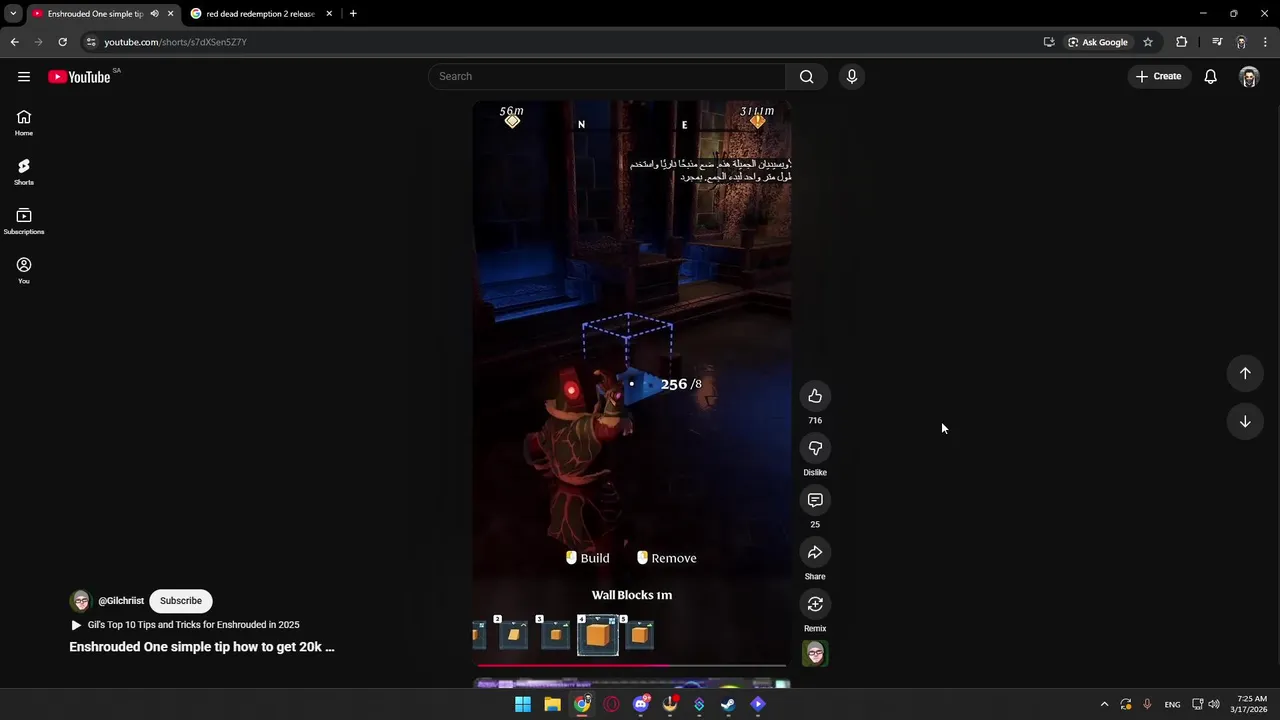The width and height of the screenshot is (1280, 720).
Task: Open volume control in system tray
Action: (x=1214, y=704)
